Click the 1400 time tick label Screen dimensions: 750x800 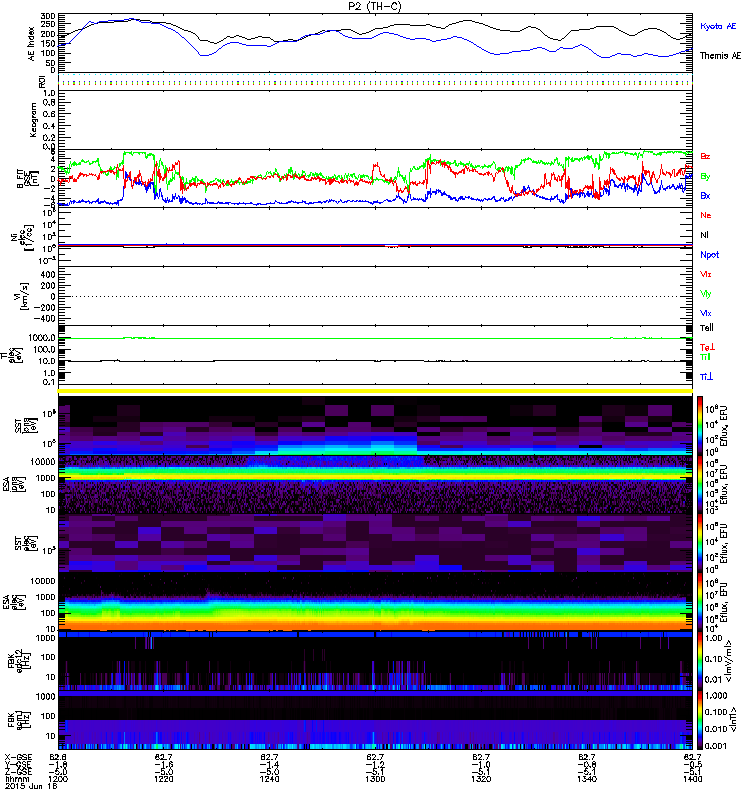pyautogui.click(x=692, y=779)
